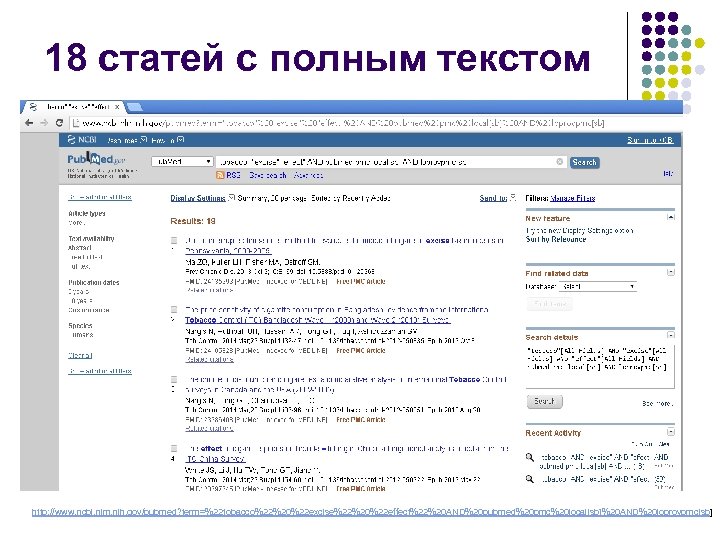This screenshot has height=540, width=720.
Task: Tick checkbox of first result Ma ZQ
Action: 174,240
